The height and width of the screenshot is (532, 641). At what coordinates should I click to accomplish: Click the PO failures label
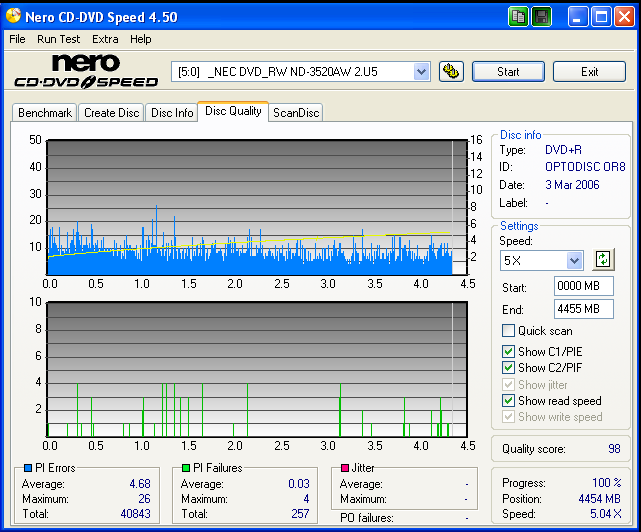point(367,518)
